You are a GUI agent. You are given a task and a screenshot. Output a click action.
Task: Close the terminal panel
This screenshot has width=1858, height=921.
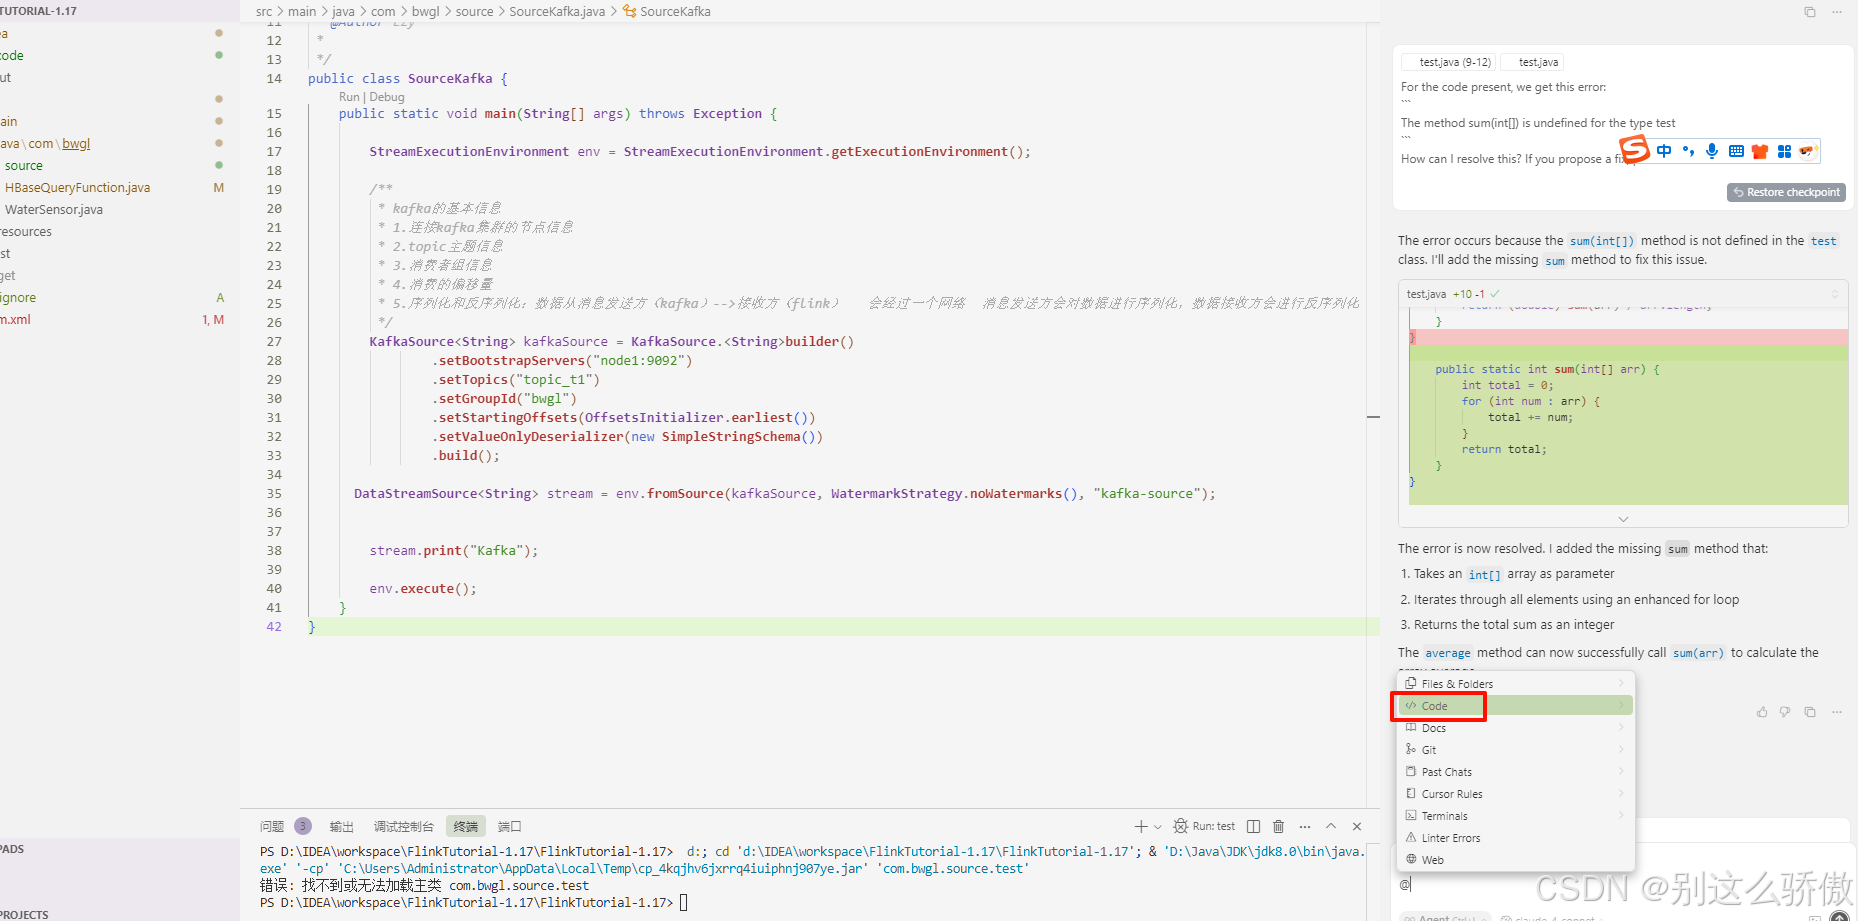(1357, 826)
